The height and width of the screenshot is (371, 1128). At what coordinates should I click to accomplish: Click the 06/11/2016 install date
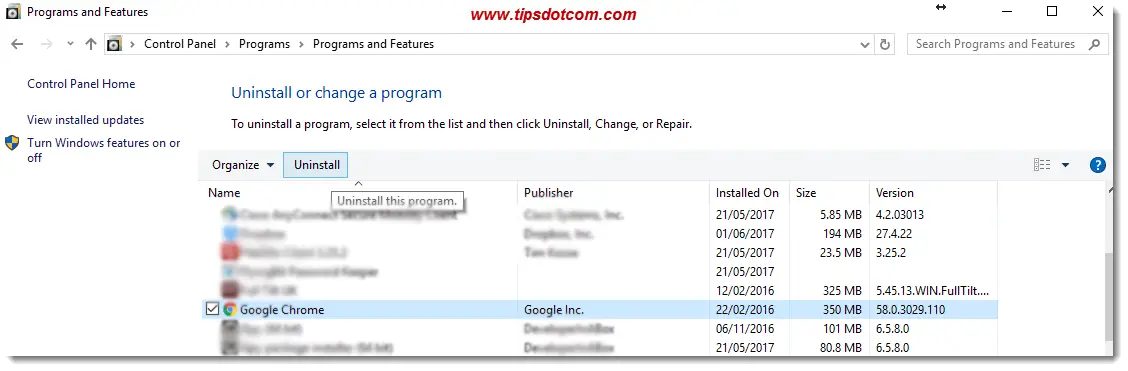pos(745,329)
